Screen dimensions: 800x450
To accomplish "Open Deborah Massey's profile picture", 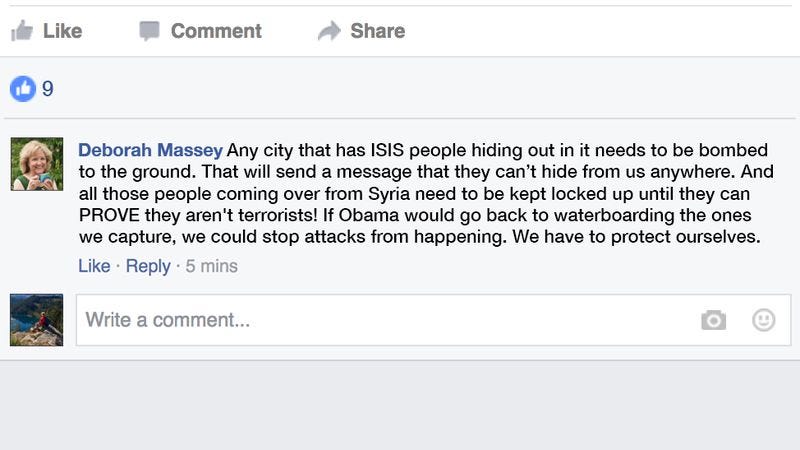I will point(37,164).
